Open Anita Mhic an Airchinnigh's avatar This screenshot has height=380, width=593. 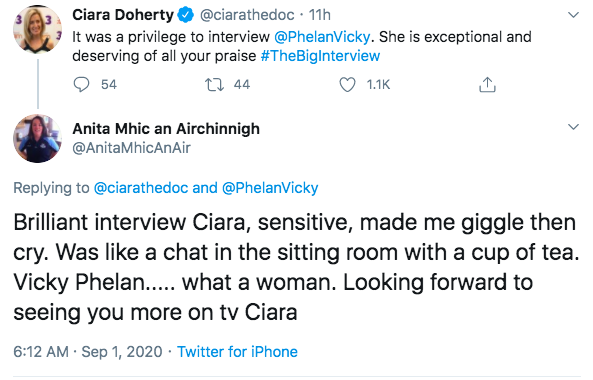(x=37, y=139)
